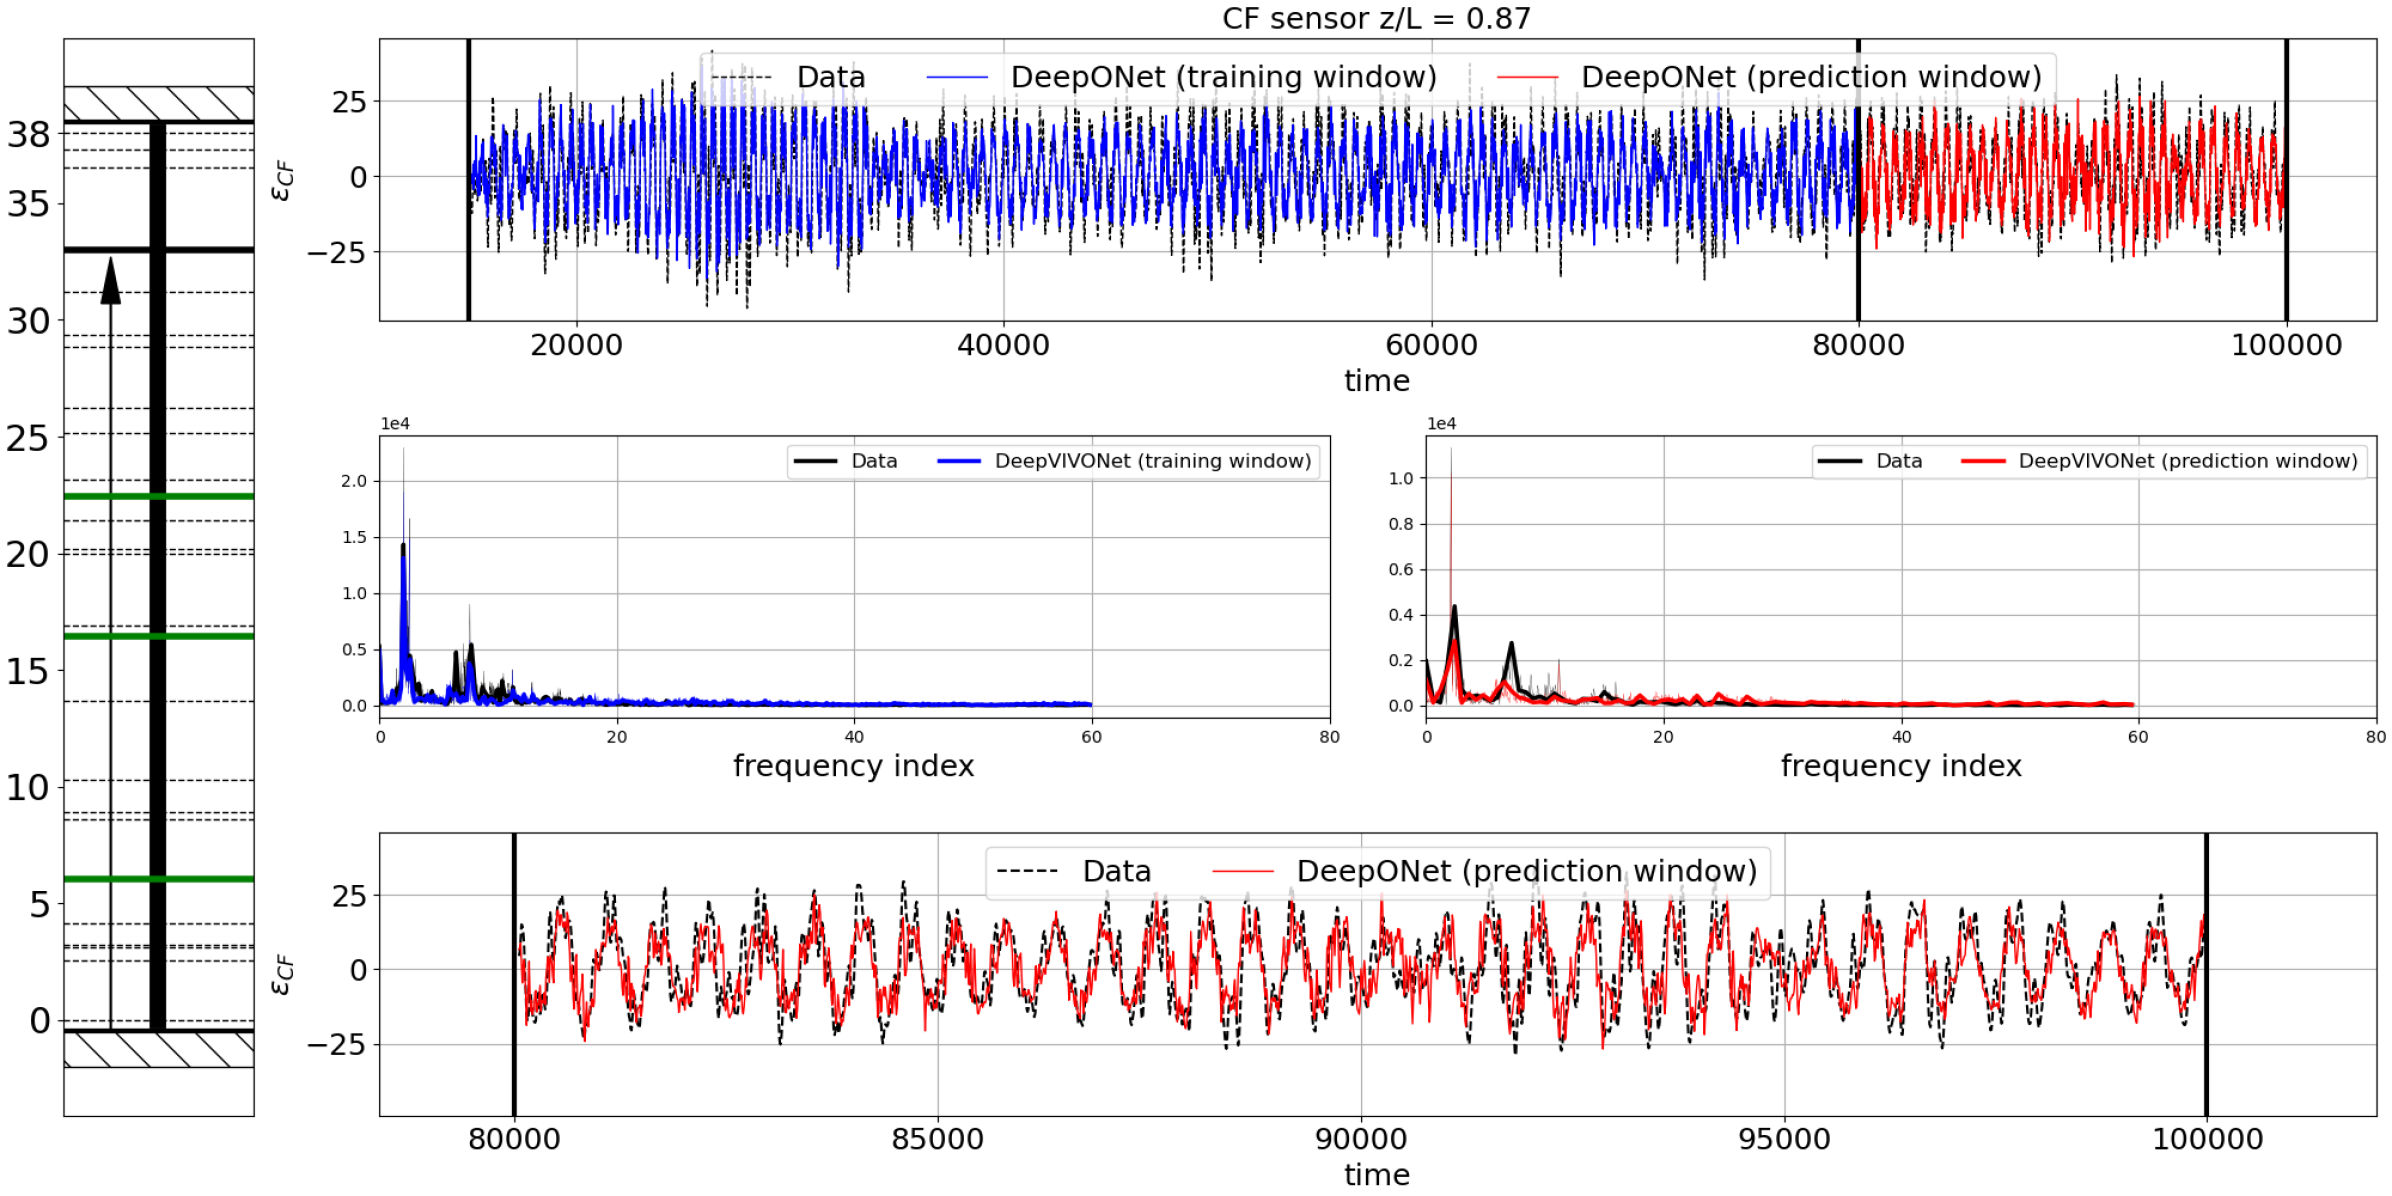Image resolution: width=2392 pixels, height=1196 pixels.
Task: Click the dashed Data legend marker in top plot
Action: point(742,78)
